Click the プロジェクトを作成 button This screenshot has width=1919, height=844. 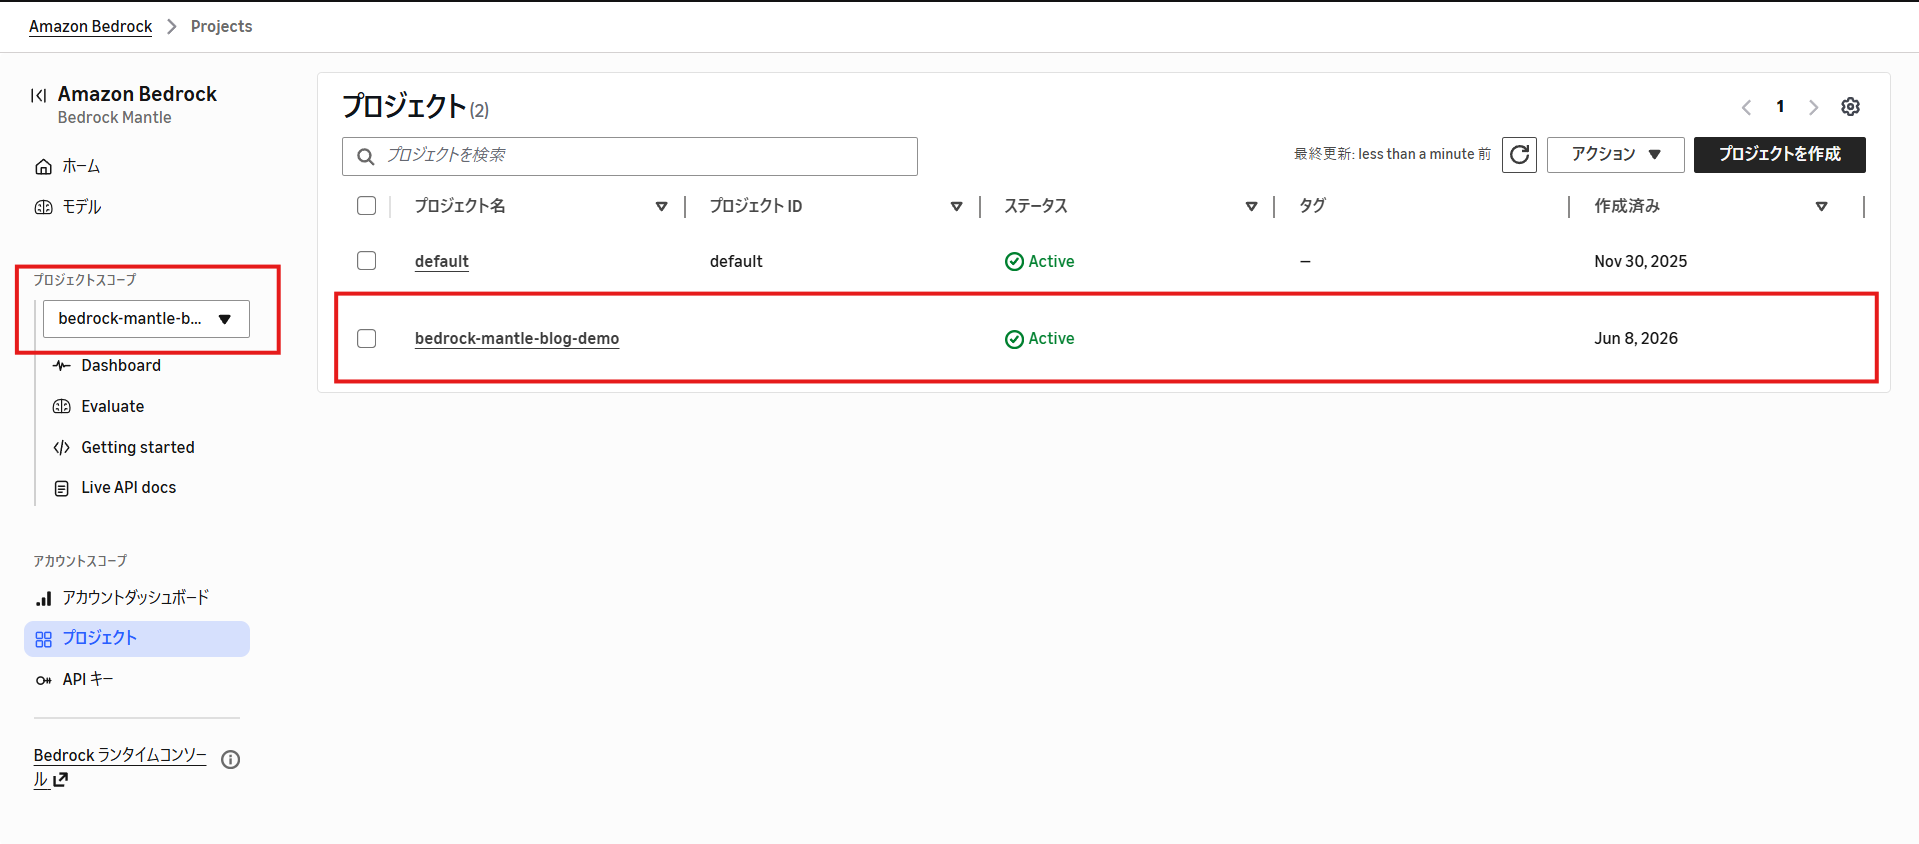1779,155
